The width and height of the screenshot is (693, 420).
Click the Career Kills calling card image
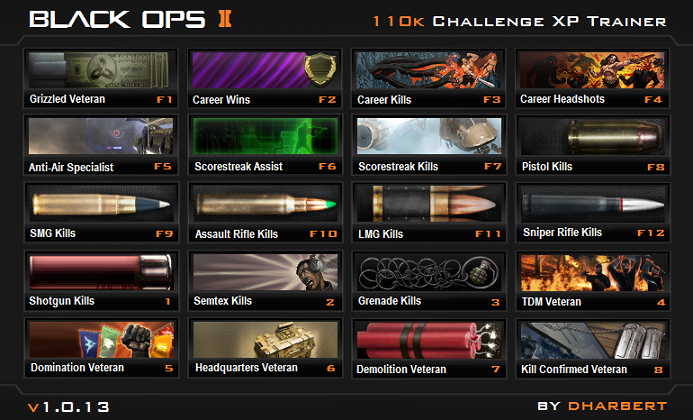tap(429, 70)
